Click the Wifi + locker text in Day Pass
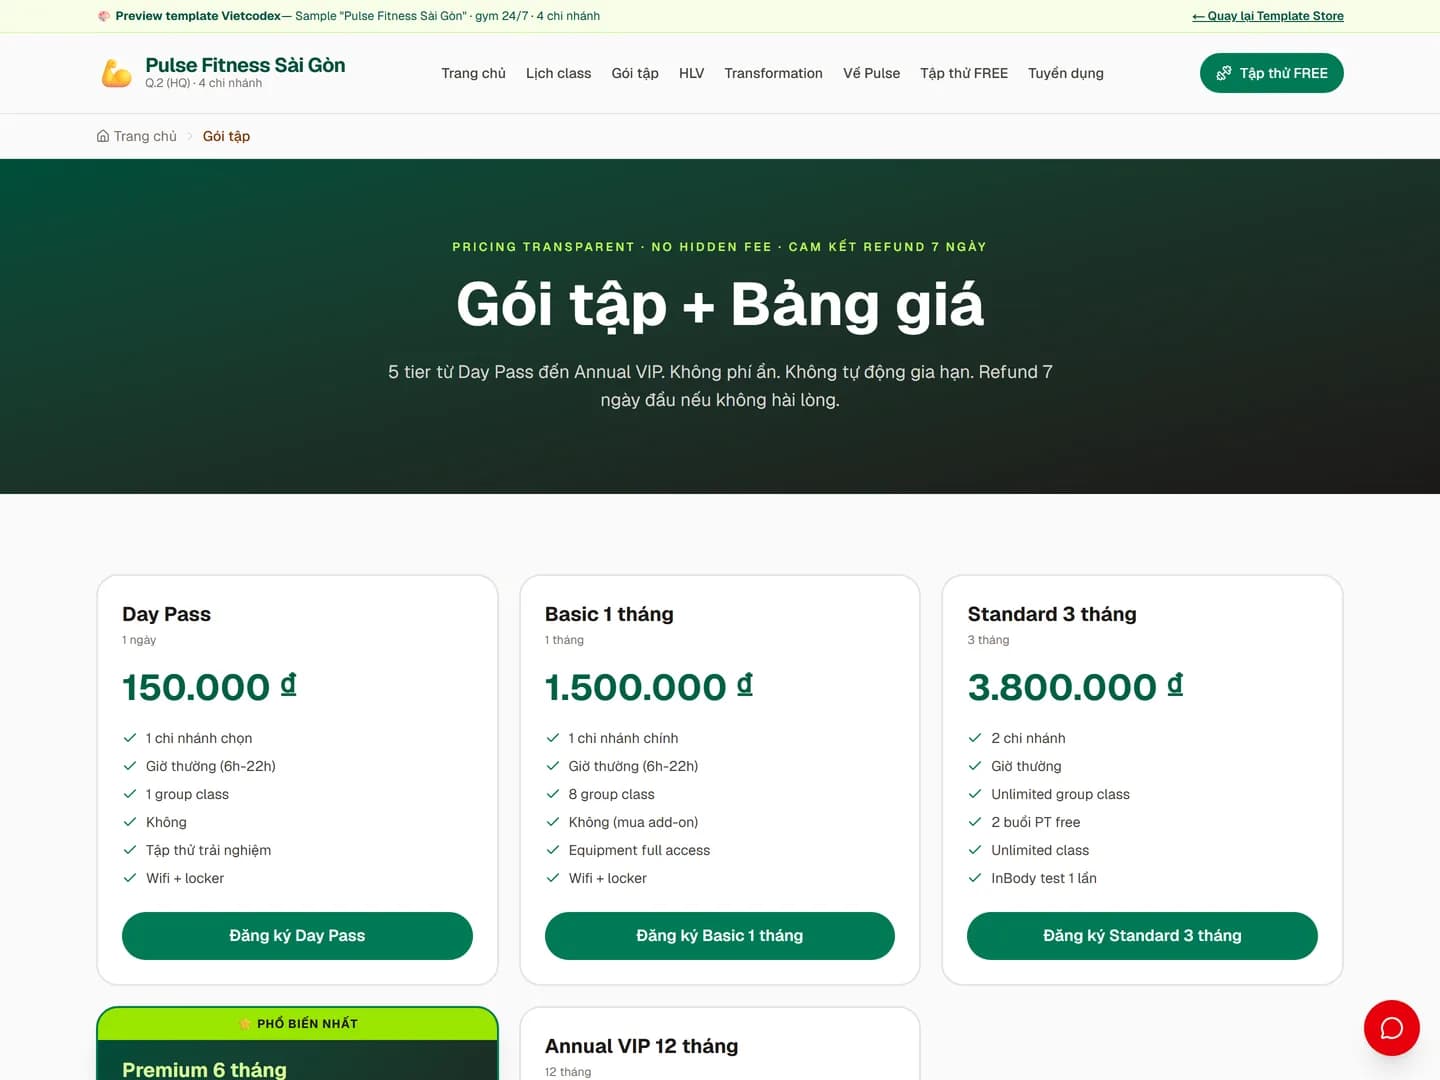Viewport: 1440px width, 1080px height. point(185,878)
